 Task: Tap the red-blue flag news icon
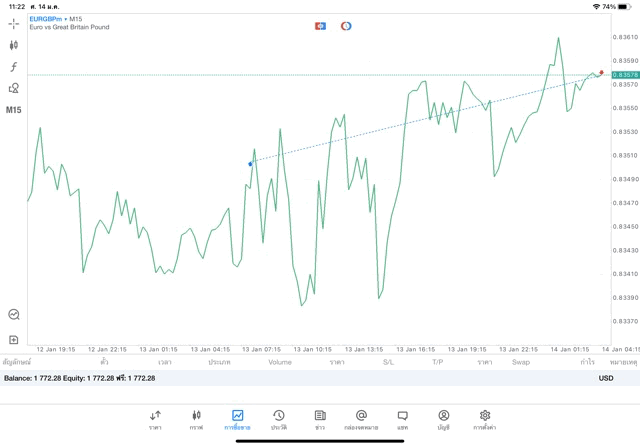pos(320,25)
